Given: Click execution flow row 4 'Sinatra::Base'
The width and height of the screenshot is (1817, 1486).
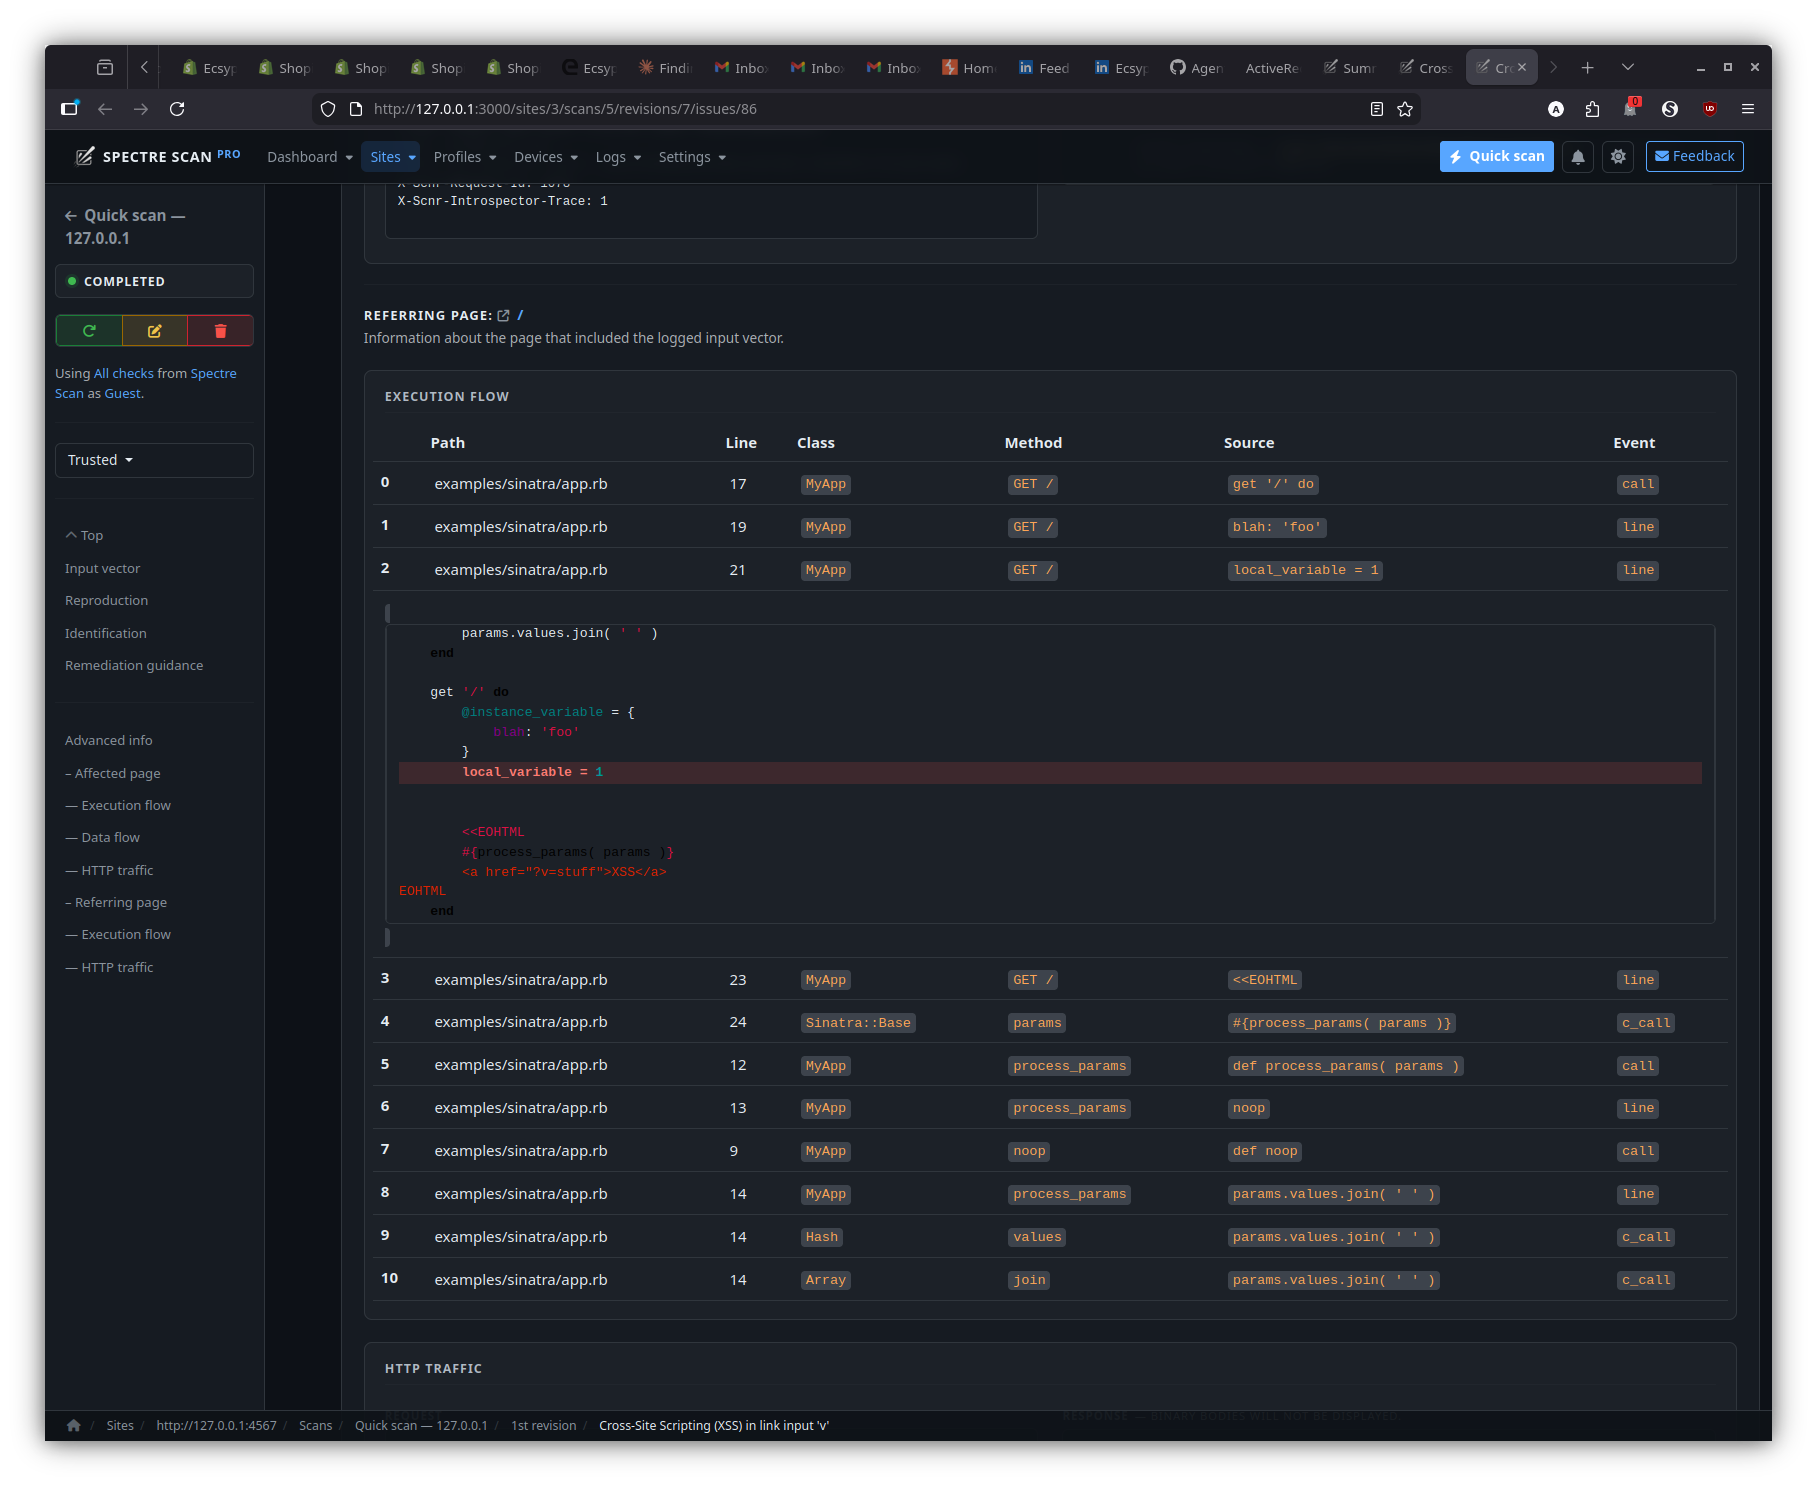Looking at the screenshot, I should 858,1023.
